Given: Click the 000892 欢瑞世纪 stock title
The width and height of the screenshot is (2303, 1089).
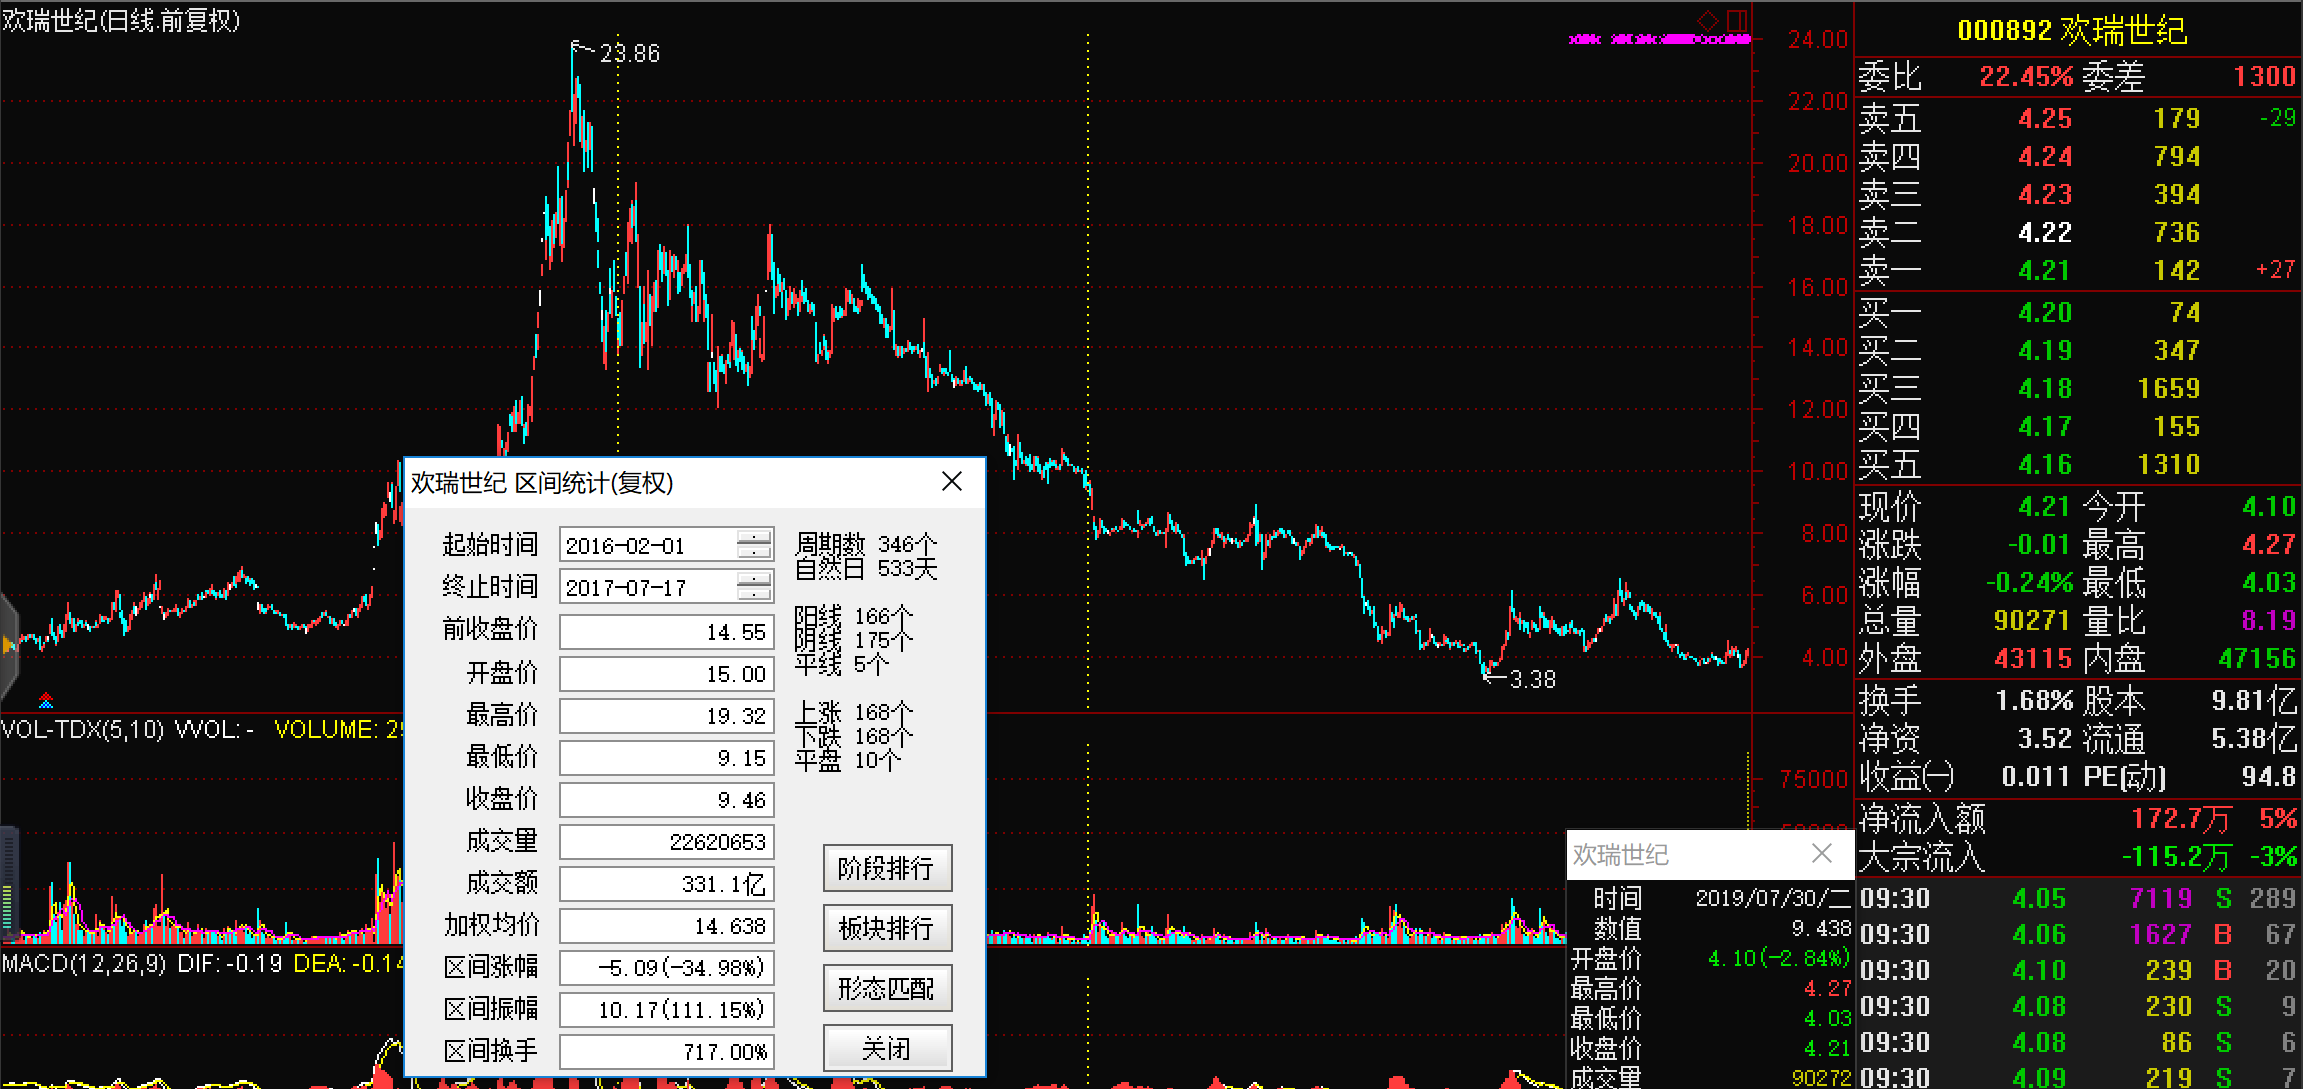Looking at the screenshot, I should [x=2072, y=30].
